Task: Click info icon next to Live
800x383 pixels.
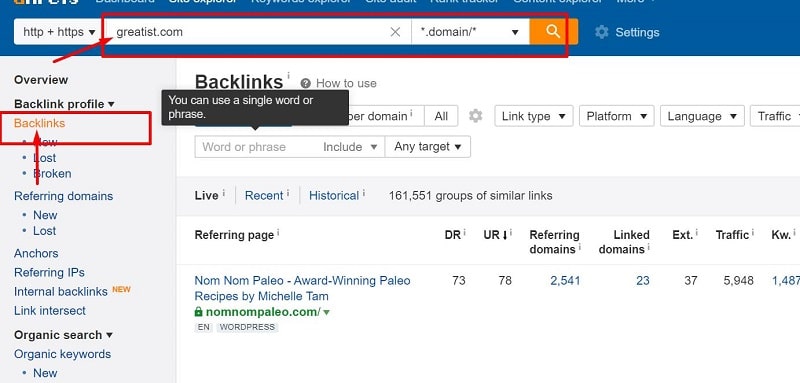Action: coord(223,192)
